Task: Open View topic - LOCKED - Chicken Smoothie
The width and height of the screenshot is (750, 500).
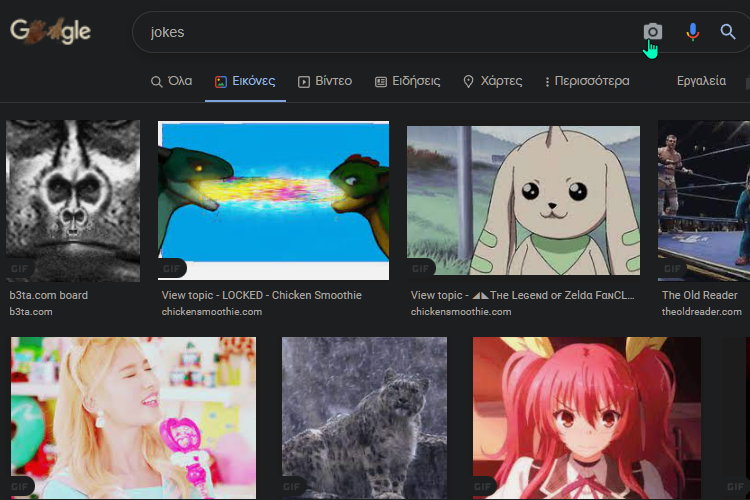Action: [x=262, y=295]
